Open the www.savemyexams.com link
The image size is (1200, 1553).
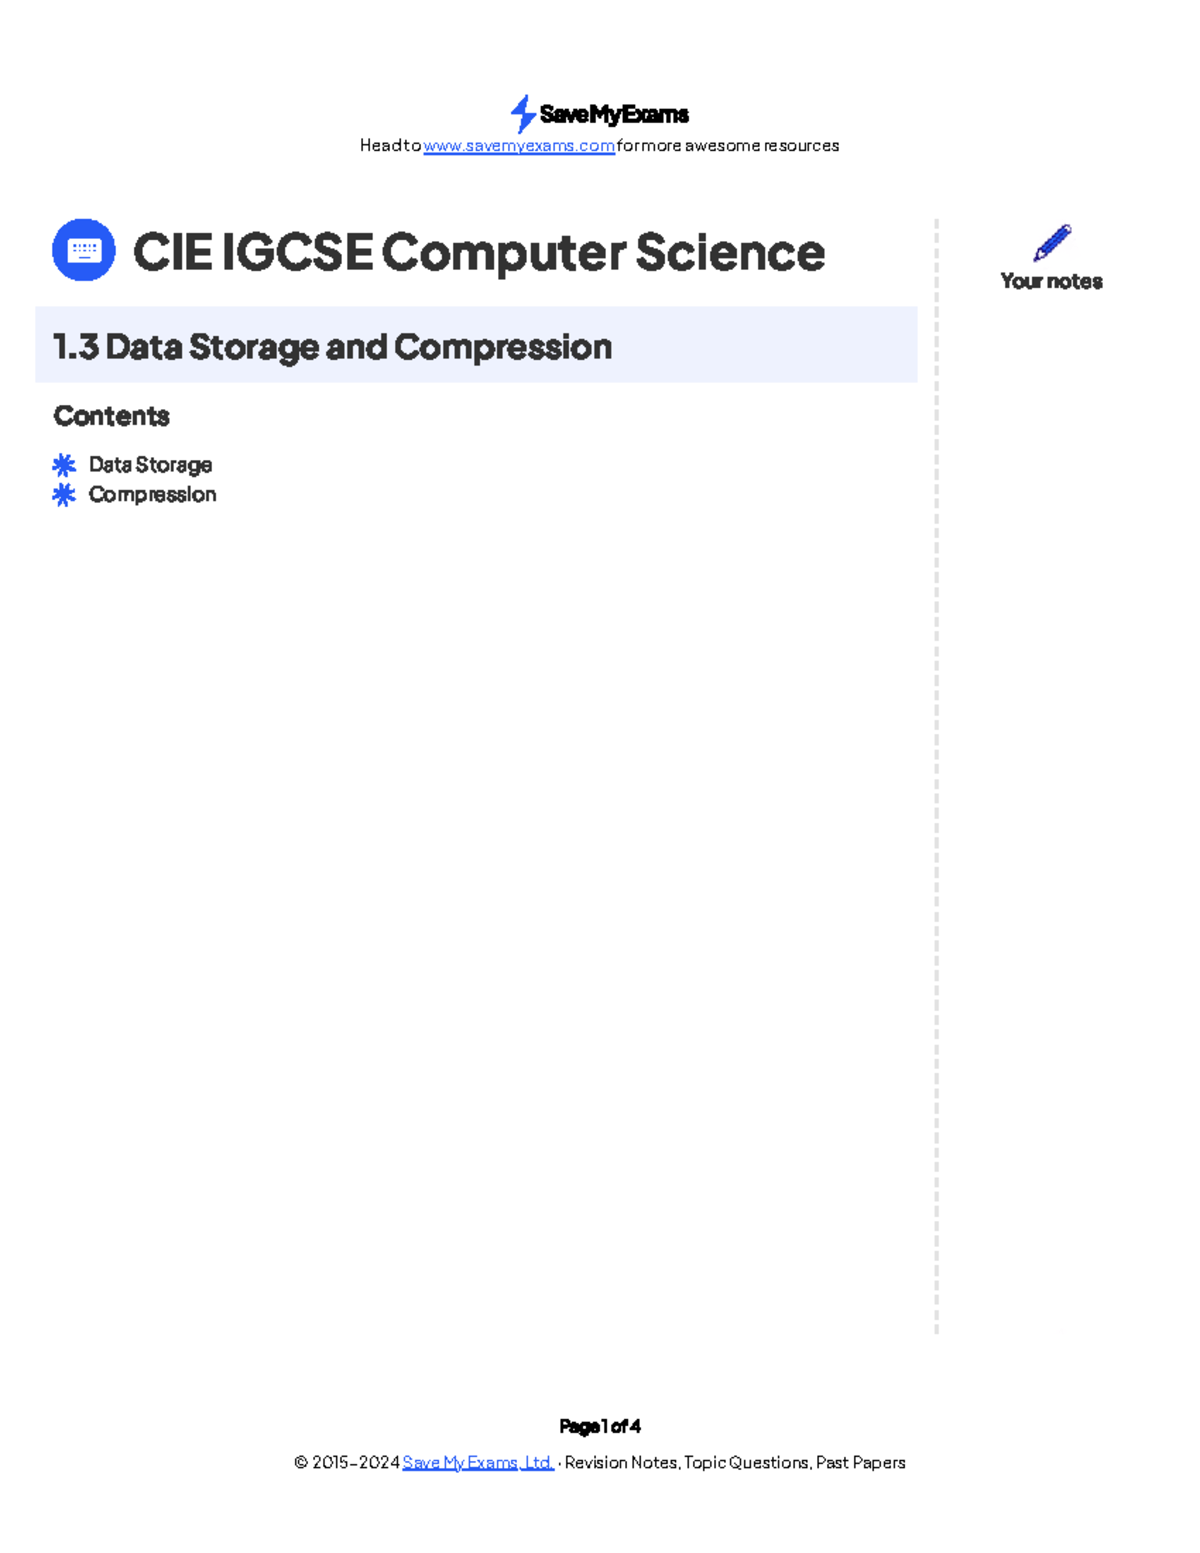coord(519,146)
